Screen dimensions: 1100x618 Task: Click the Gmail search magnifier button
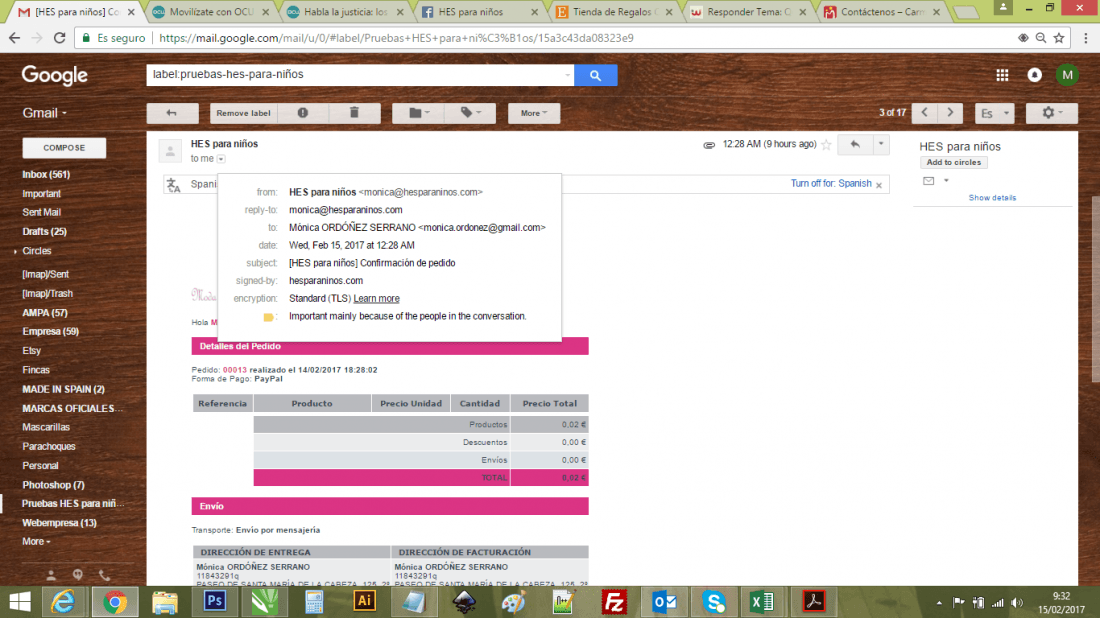pyautogui.click(x=596, y=75)
